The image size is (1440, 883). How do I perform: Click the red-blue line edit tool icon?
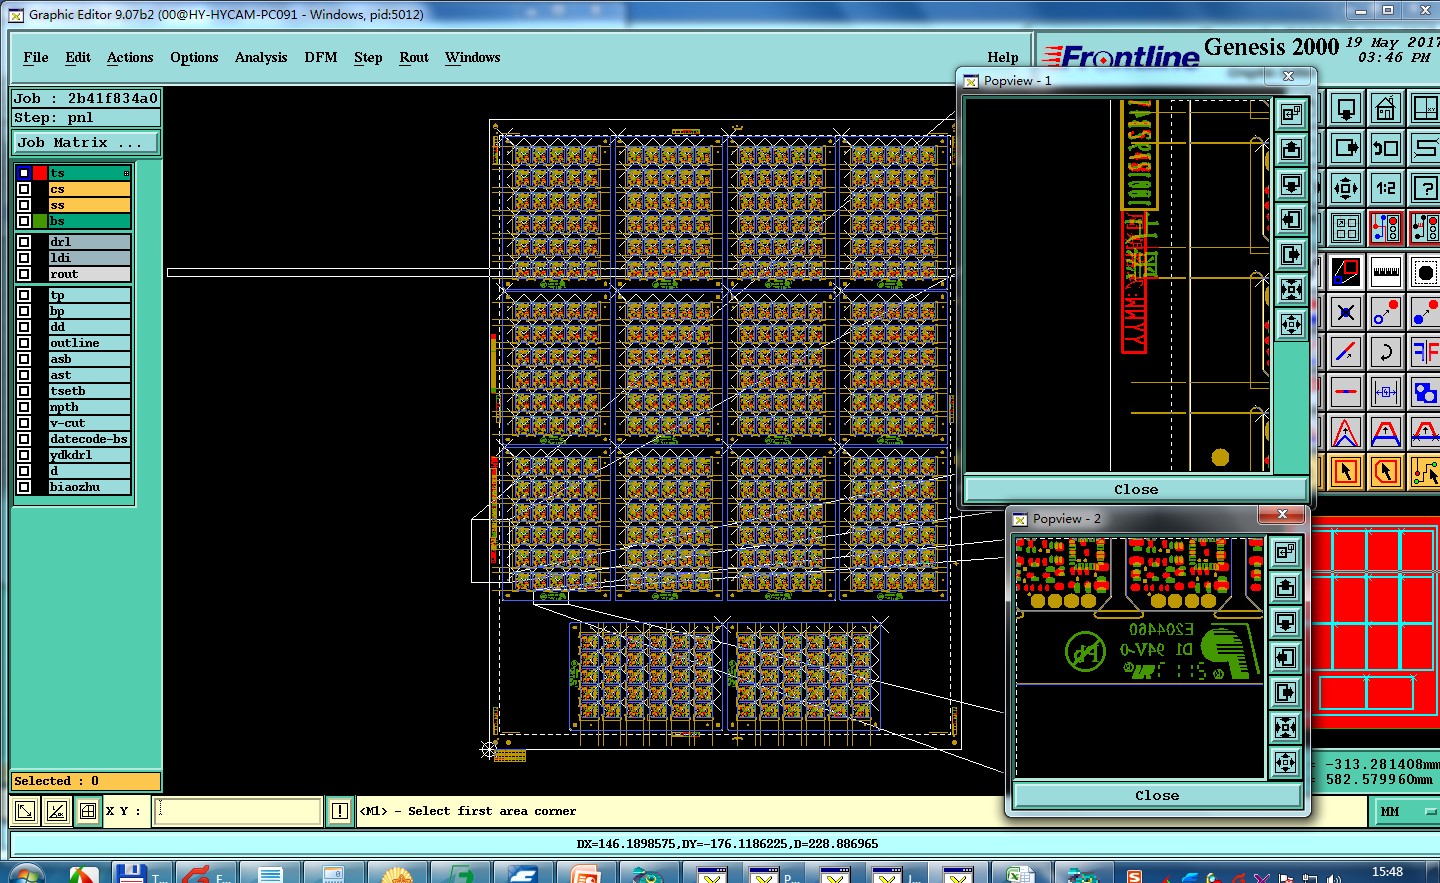(x=1346, y=352)
